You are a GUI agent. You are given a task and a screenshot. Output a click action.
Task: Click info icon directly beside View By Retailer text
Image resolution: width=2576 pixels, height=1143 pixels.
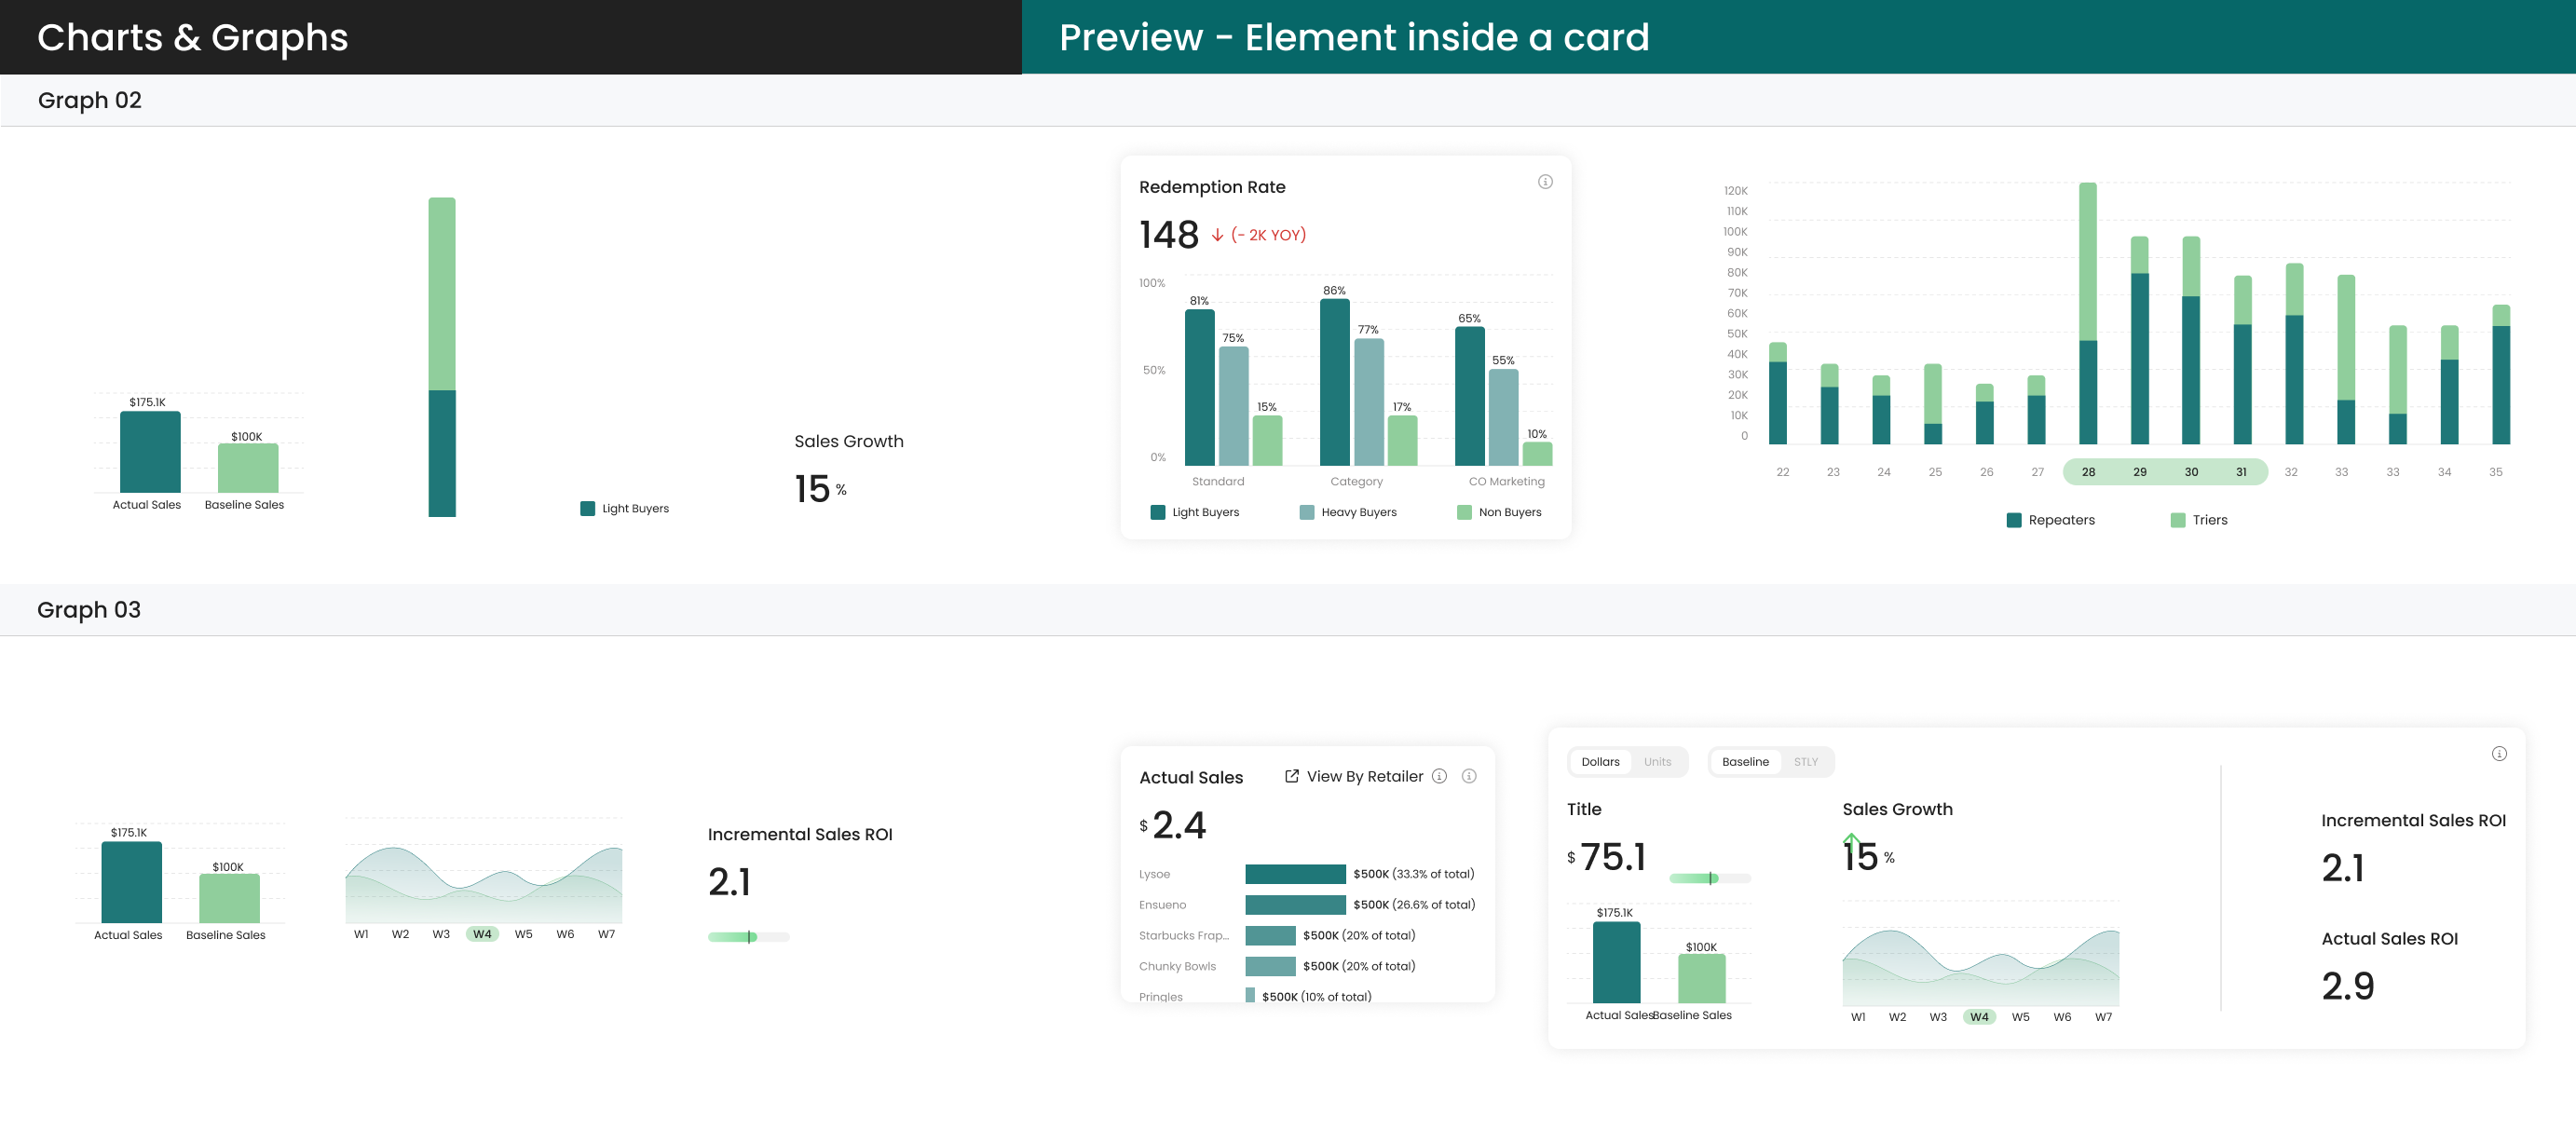point(1439,776)
